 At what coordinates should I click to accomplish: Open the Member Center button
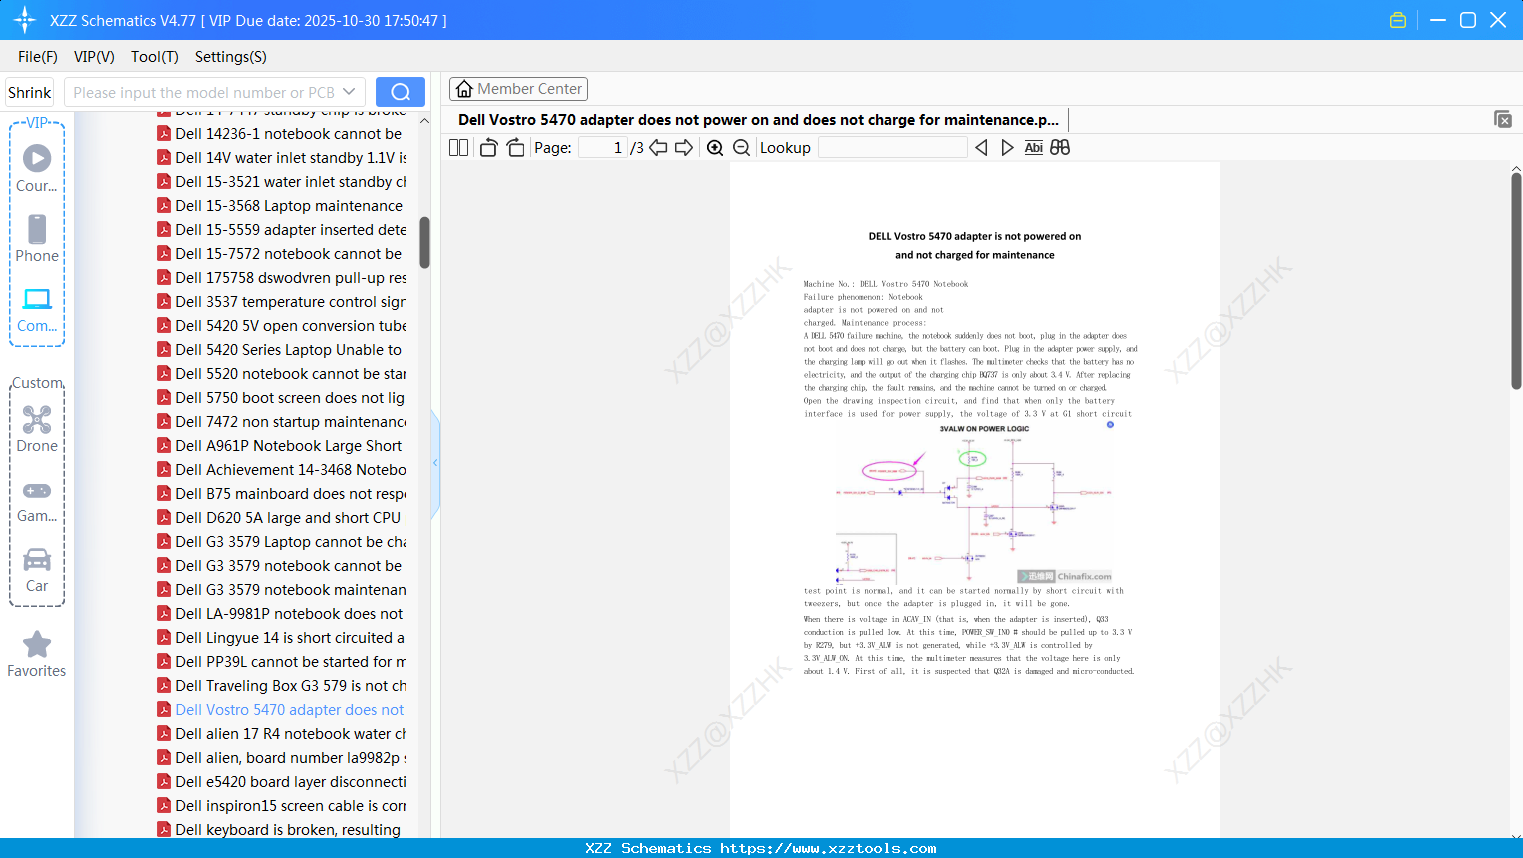pos(518,89)
